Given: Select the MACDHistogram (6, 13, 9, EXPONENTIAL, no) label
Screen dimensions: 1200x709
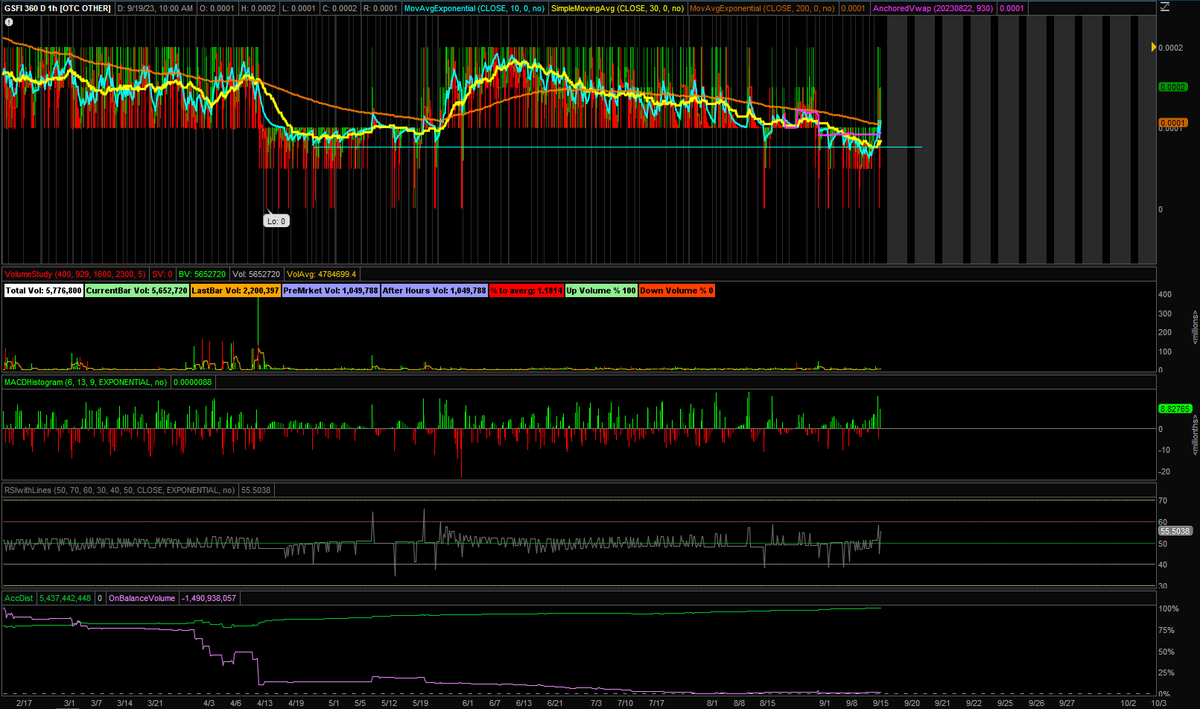Looking at the screenshot, I should coord(86,381).
